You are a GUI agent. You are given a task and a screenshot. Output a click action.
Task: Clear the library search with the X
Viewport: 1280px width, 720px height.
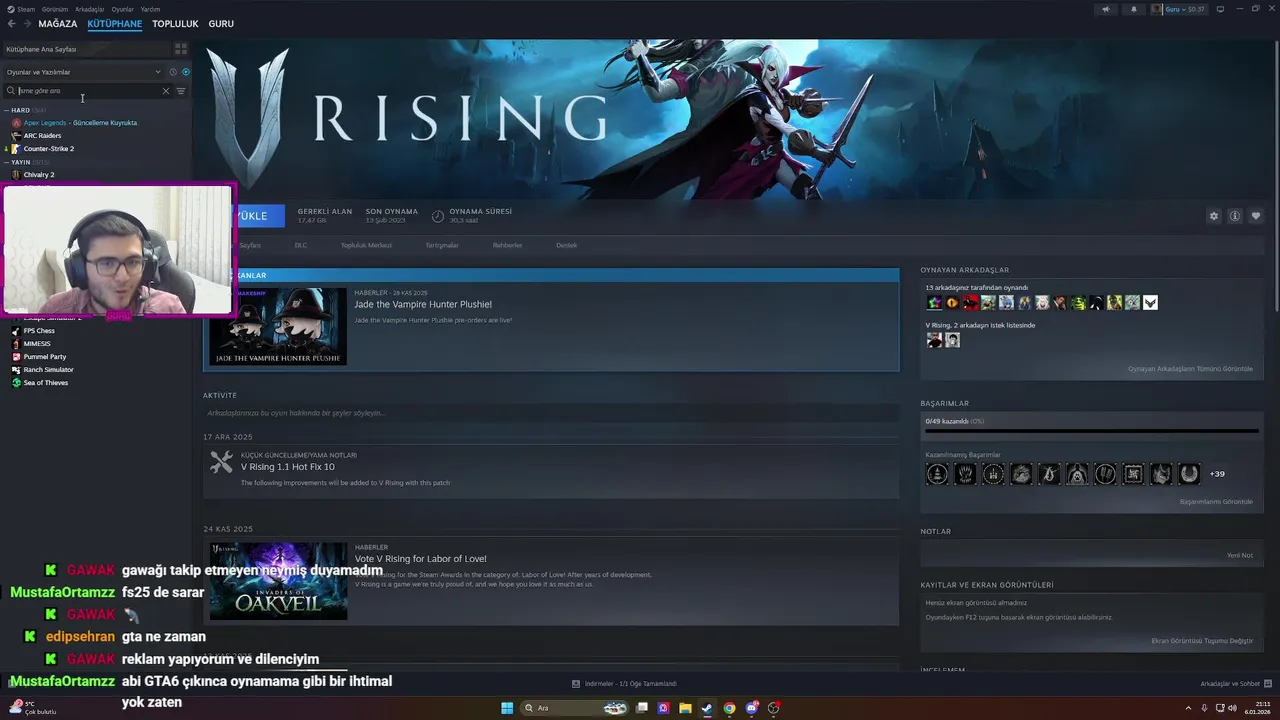166,91
